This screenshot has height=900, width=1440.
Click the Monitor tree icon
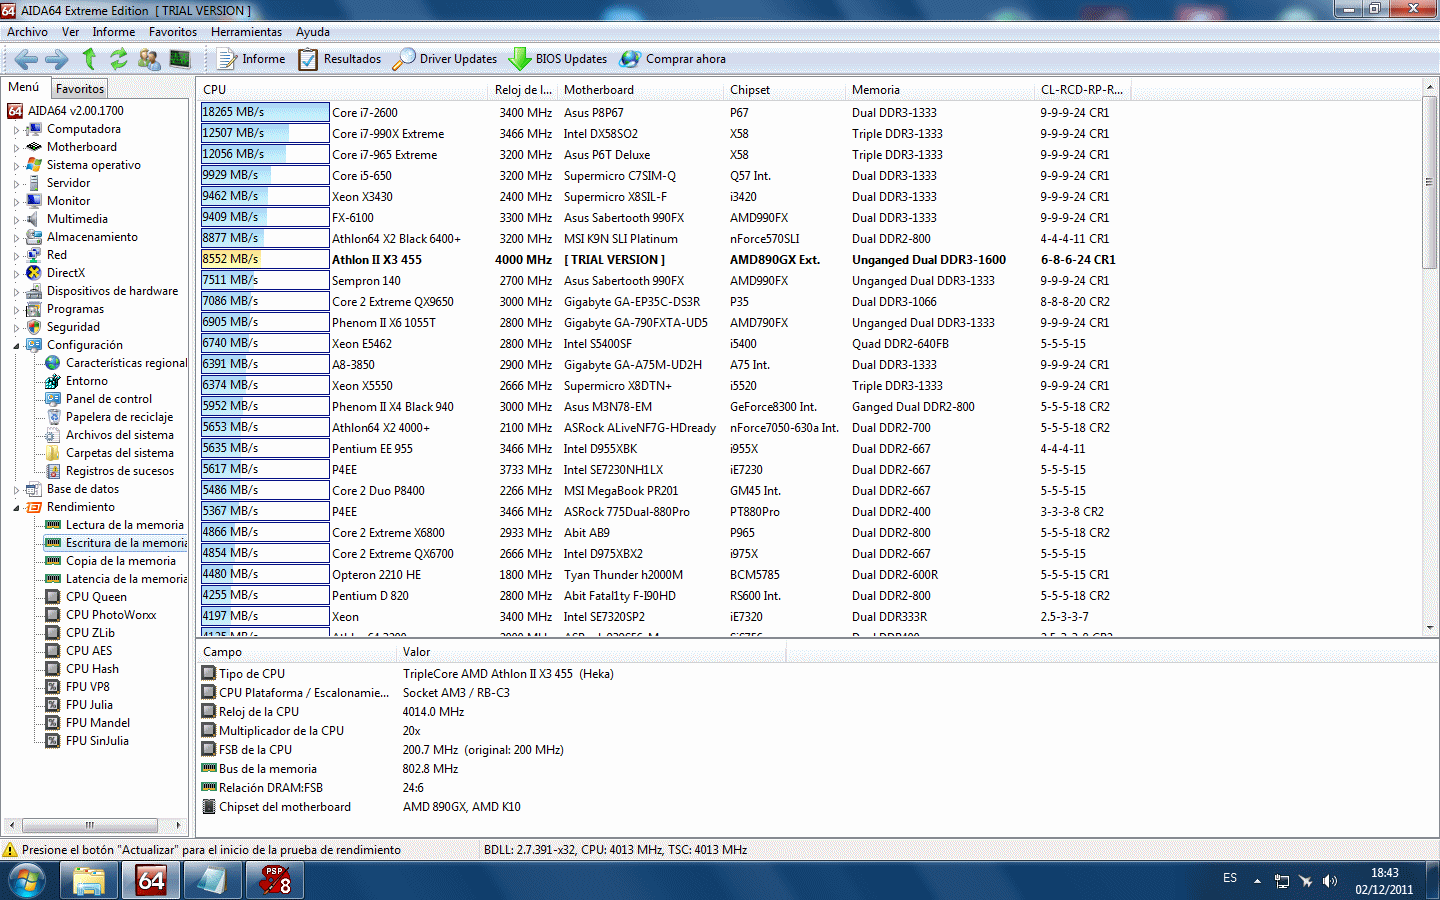34,201
